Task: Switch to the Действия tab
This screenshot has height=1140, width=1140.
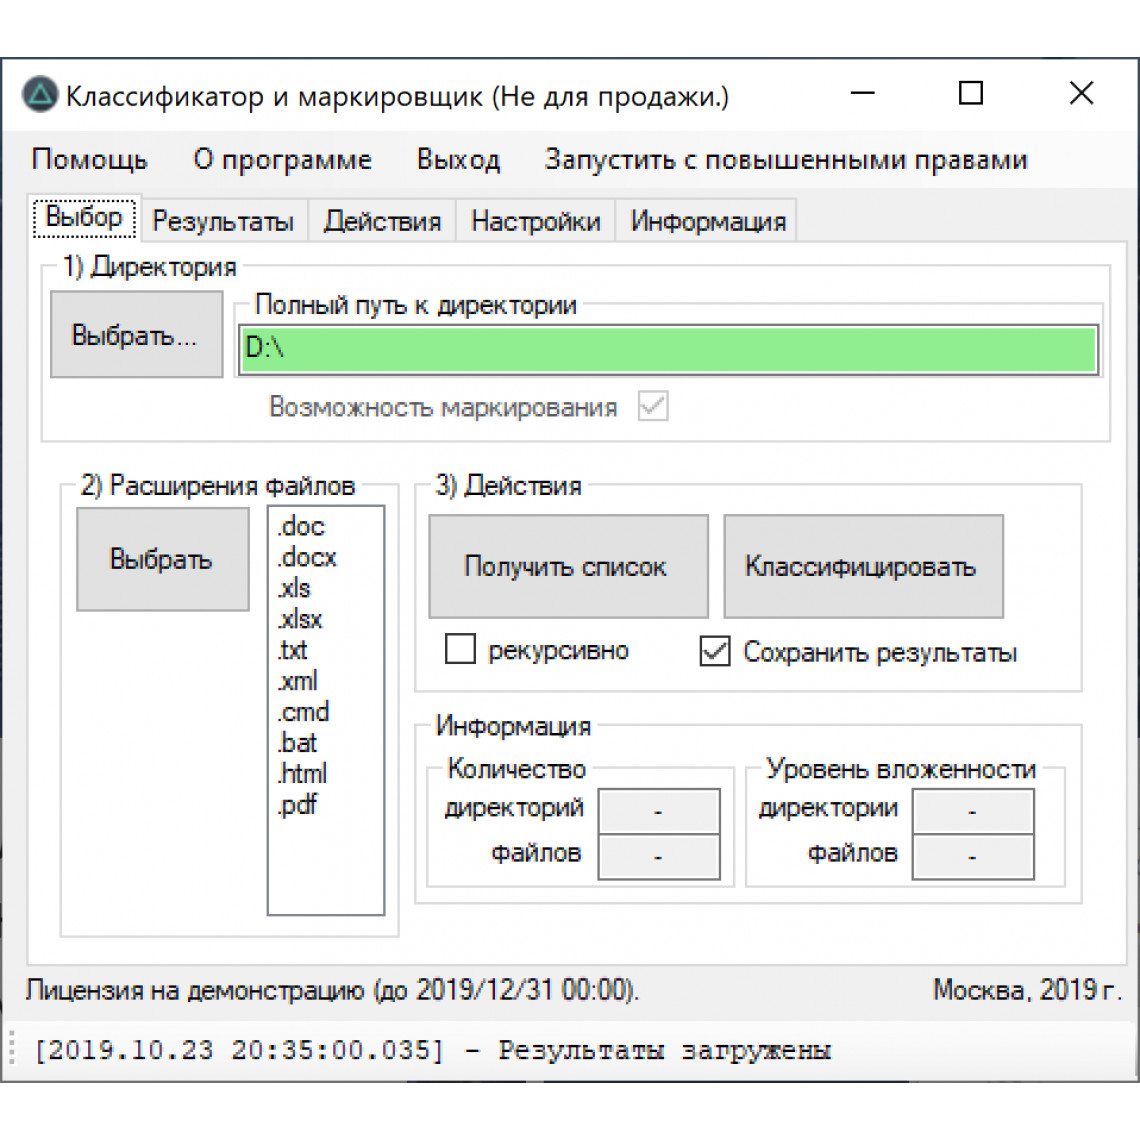Action: tap(382, 221)
